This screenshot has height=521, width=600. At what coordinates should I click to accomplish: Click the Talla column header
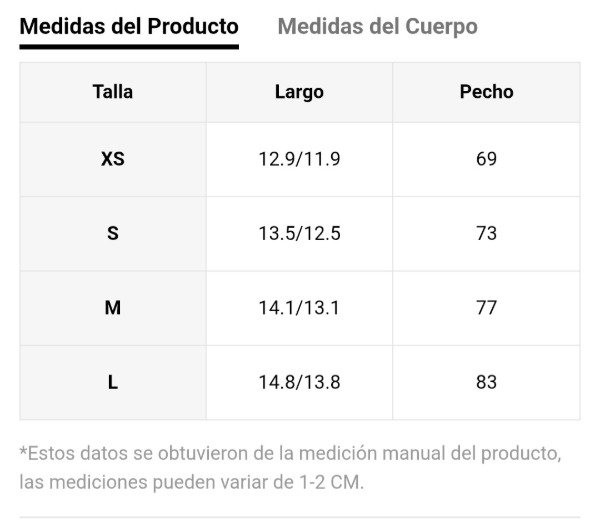coord(113,92)
